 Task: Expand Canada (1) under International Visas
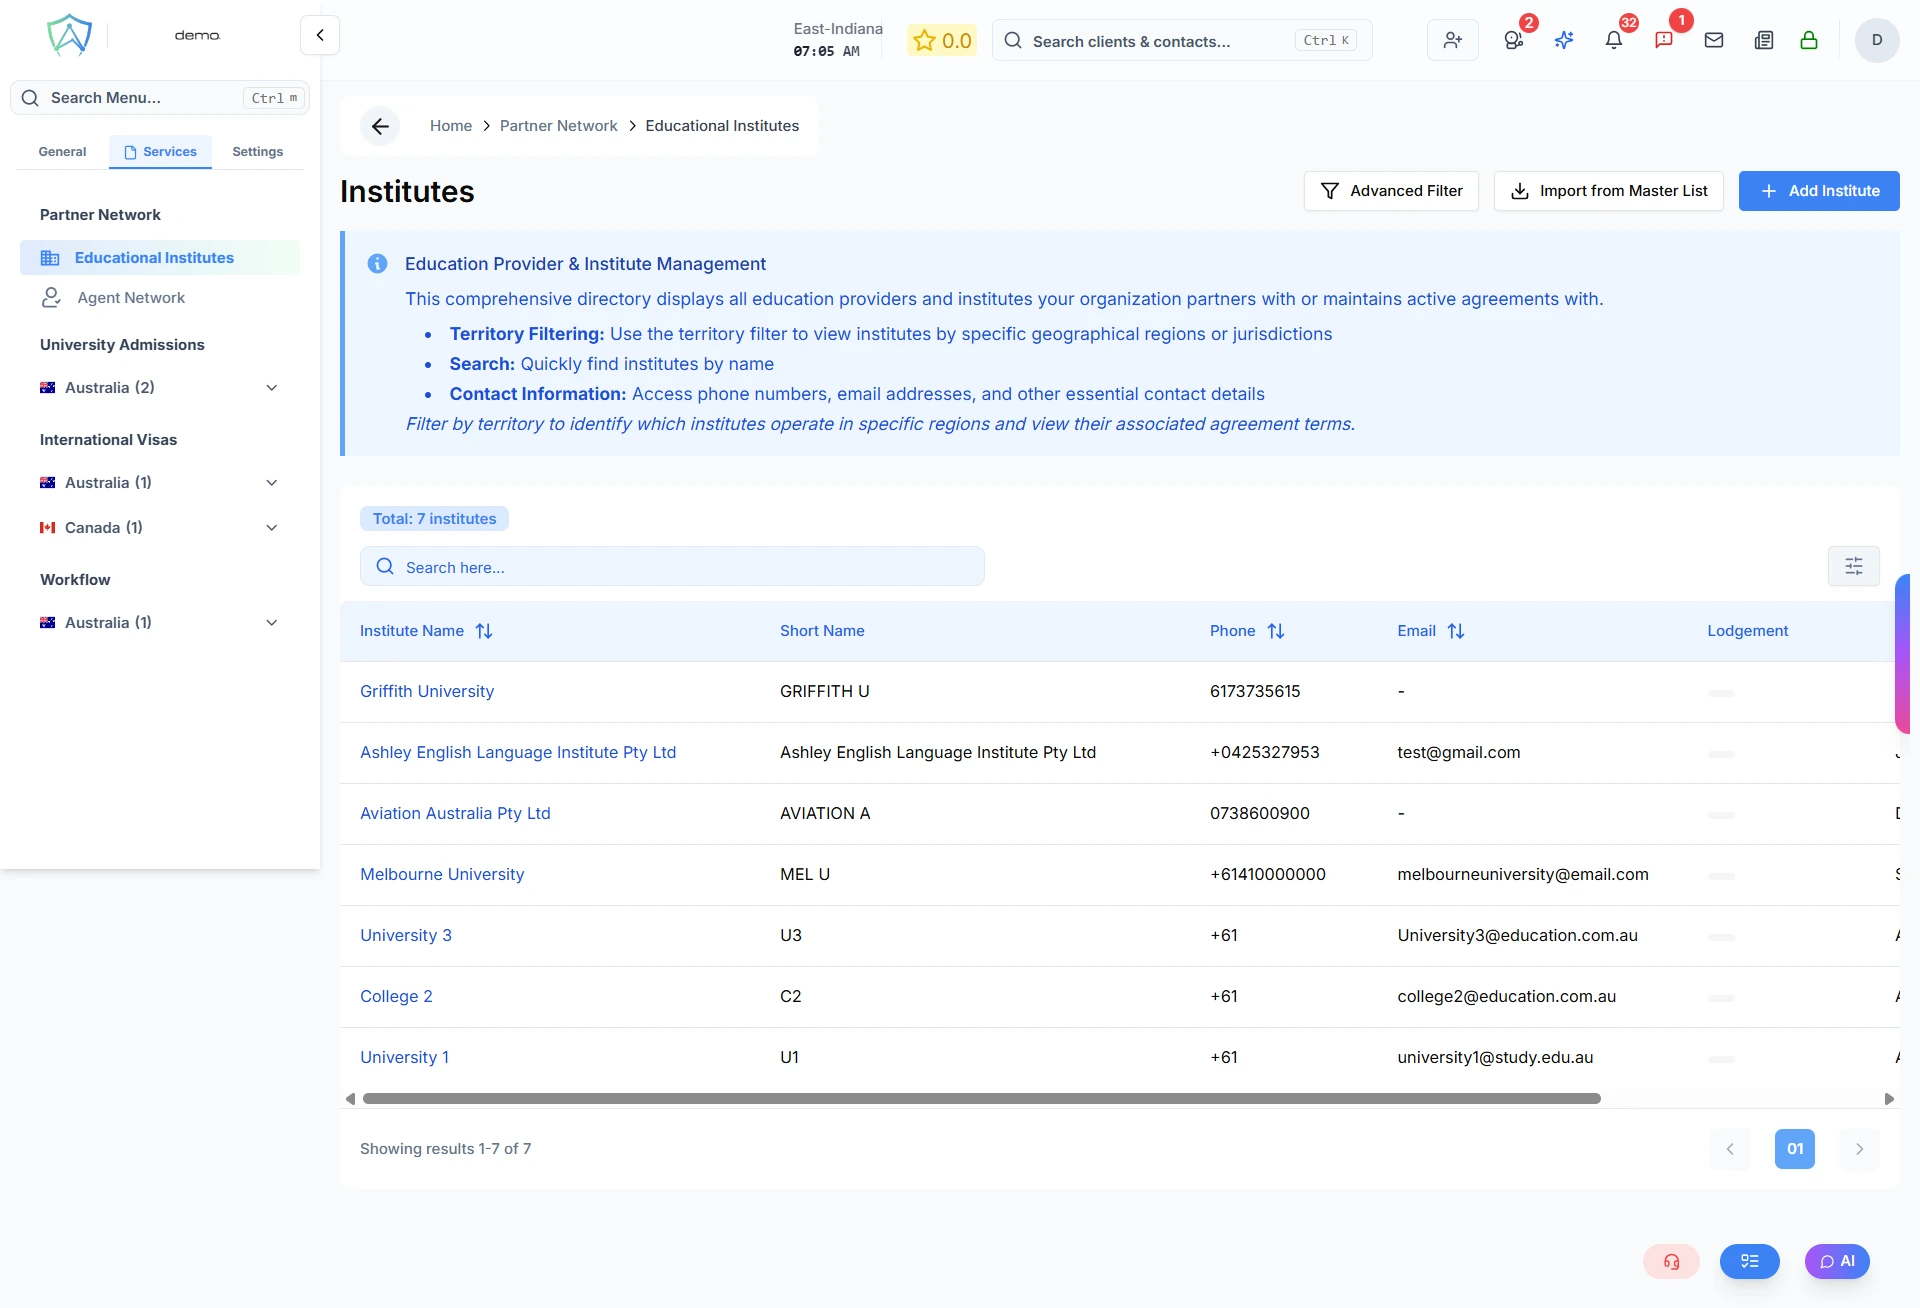coord(271,528)
